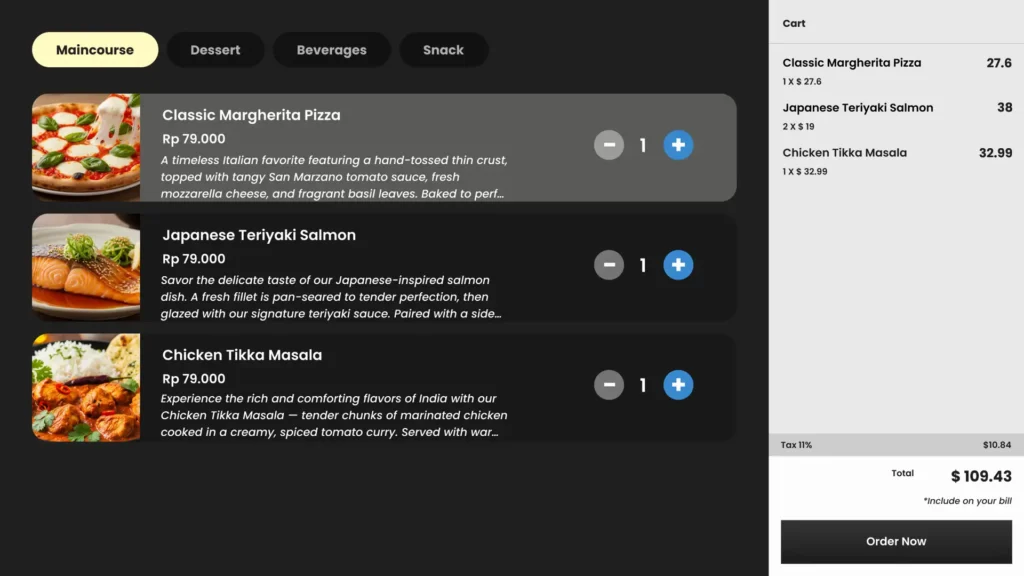Decrease Classic Margherita Pizza quantity with minus
The height and width of the screenshot is (576, 1024).
click(609, 146)
